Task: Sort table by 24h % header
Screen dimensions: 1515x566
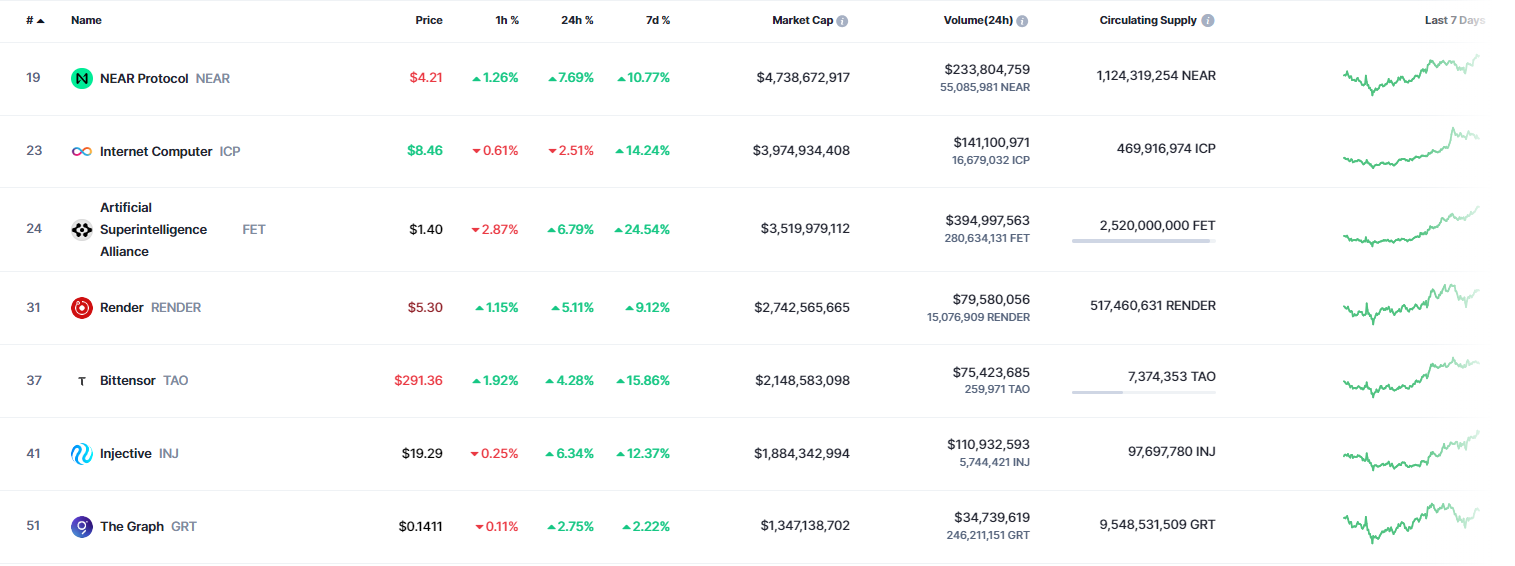Action: [x=577, y=20]
